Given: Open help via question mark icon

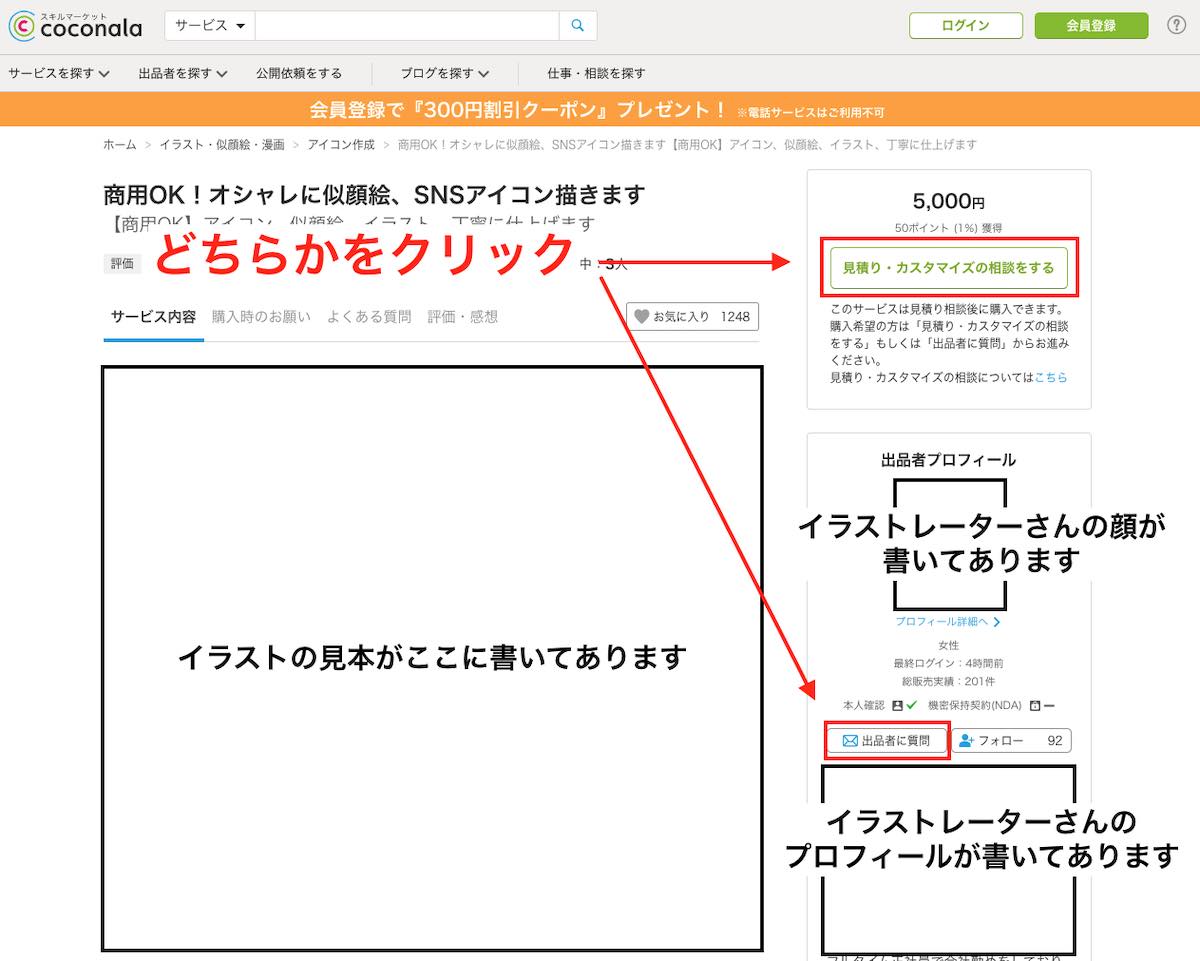Looking at the screenshot, I should point(1177,26).
